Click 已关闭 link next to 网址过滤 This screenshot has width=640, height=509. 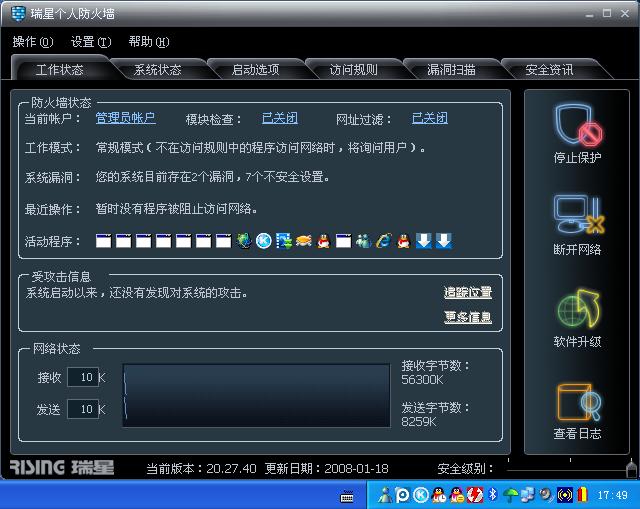[430, 118]
